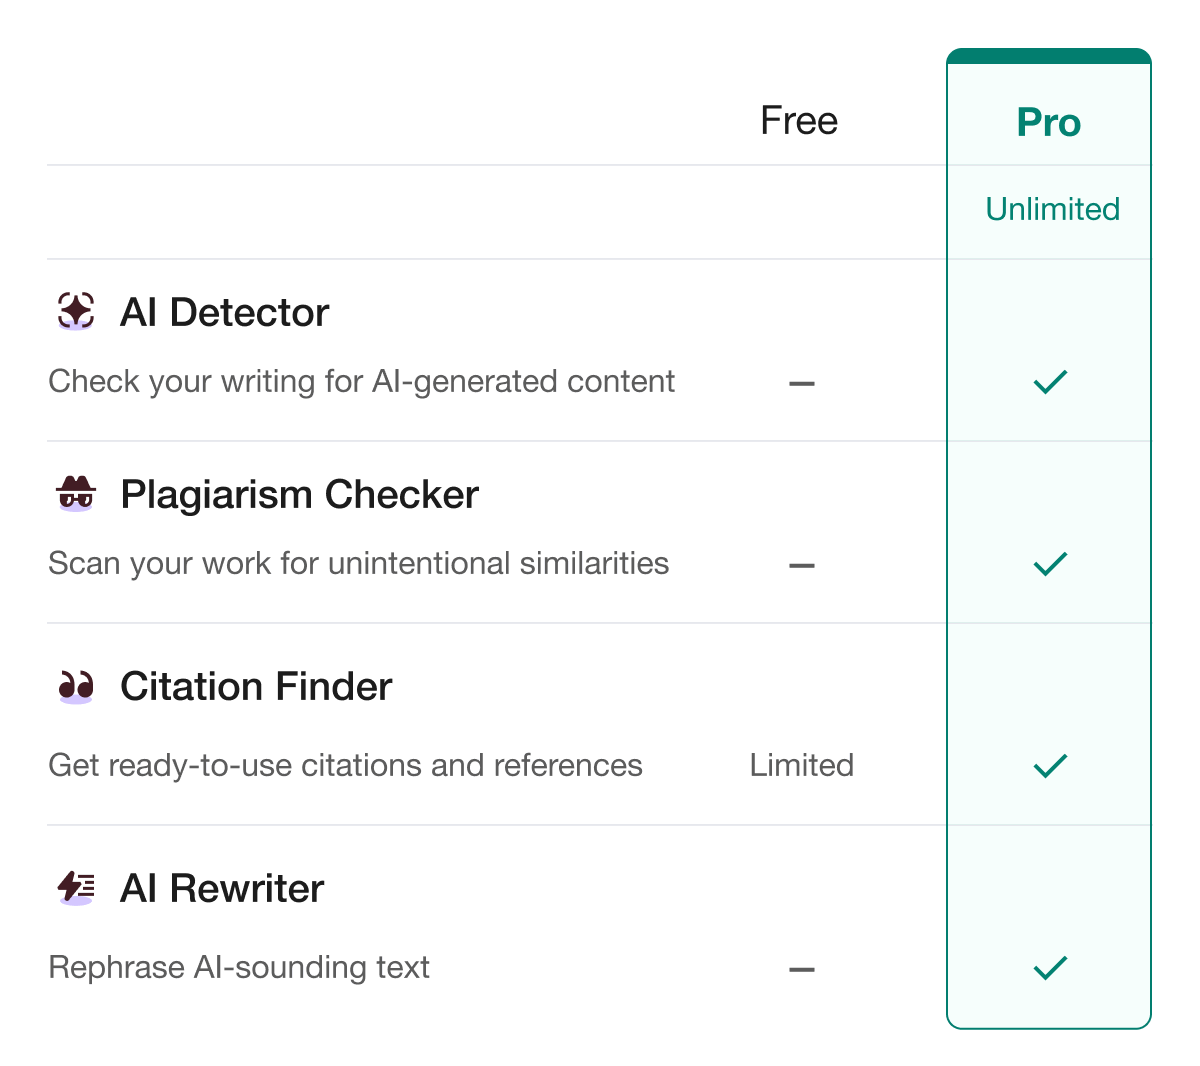Select the Free plan column header
1200x1066 pixels.
tap(799, 121)
